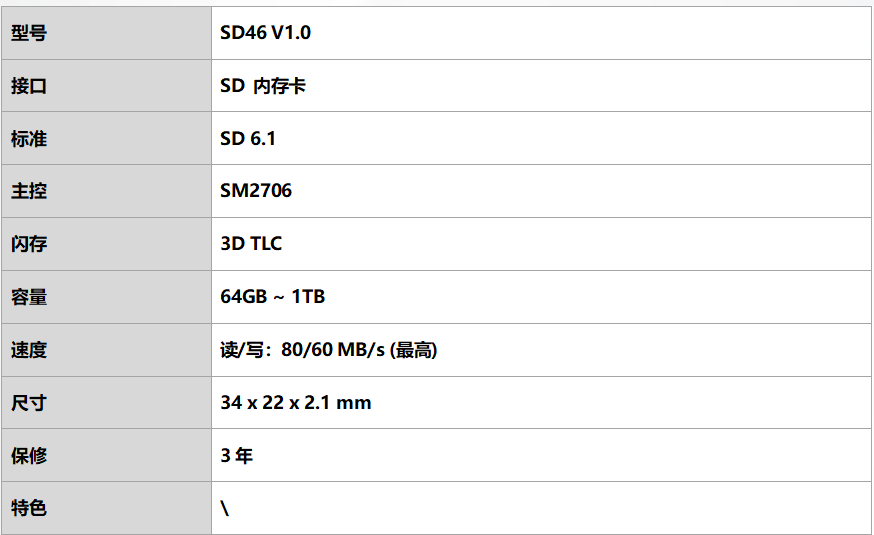Click the 容量 label cell
The width and height of the screenshot is (874, 535).
106,296
